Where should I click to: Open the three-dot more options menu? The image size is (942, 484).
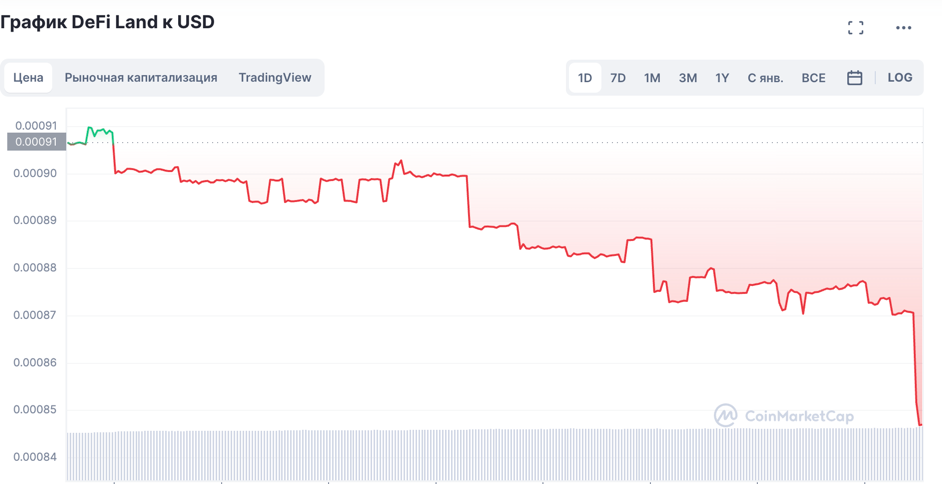coord(903,28)
